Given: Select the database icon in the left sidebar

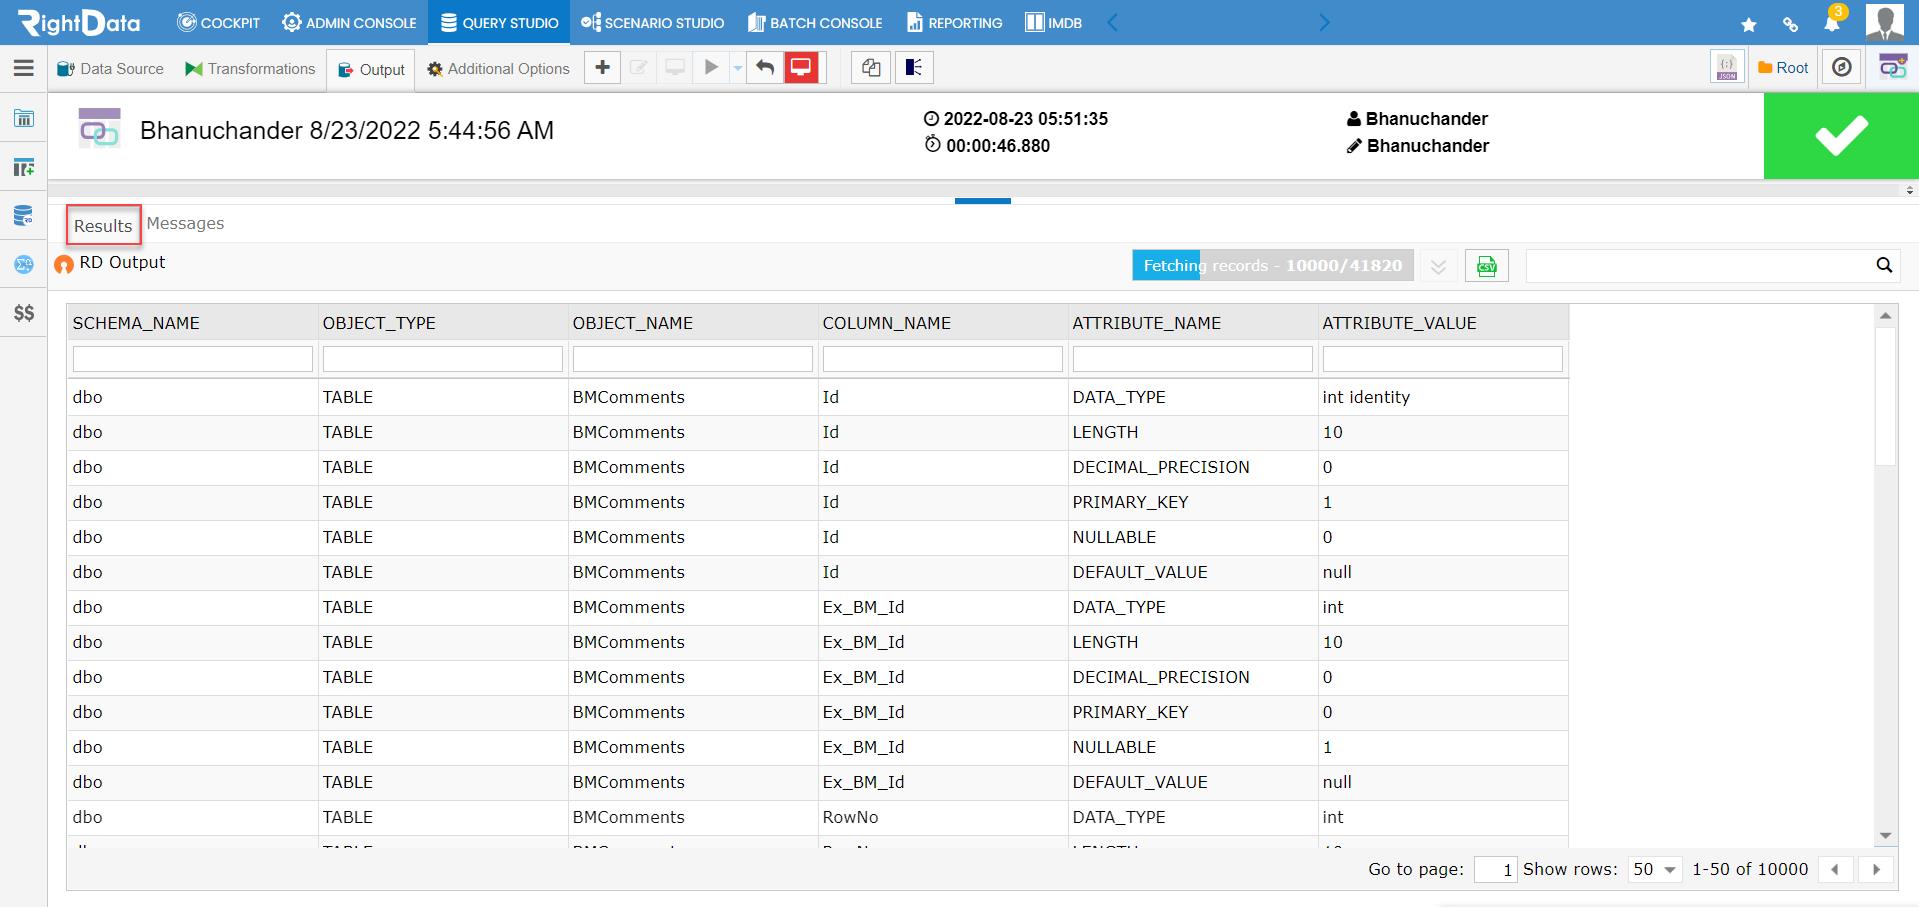Looking at the screenshot, I should pos(22,215).
